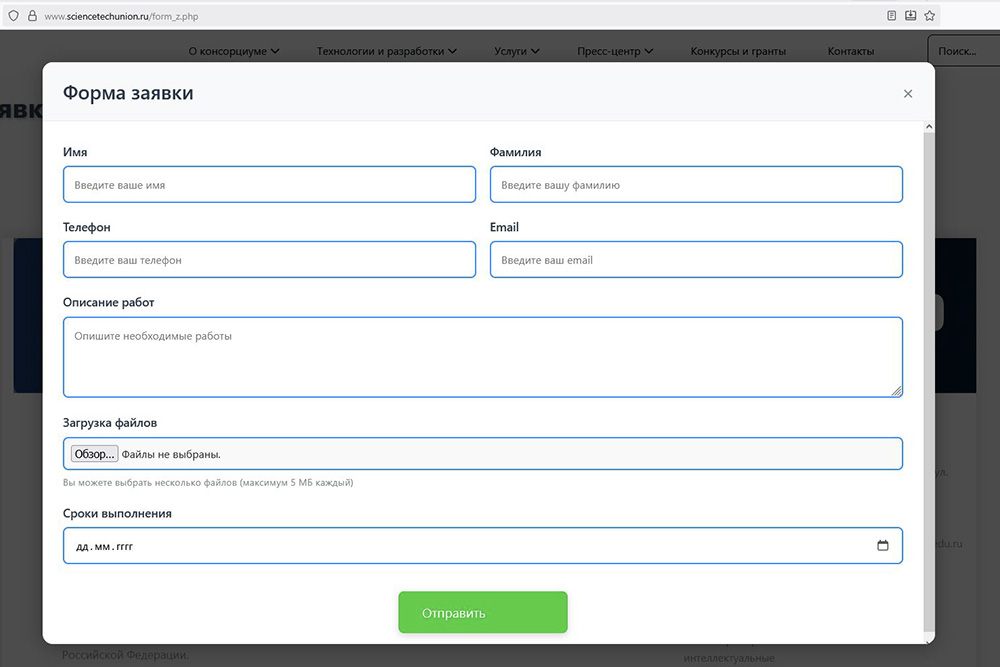Viewport: 1000px width, 667px height.
Task: Bookmark this page with star icon
Action: (x=929, y=16)
